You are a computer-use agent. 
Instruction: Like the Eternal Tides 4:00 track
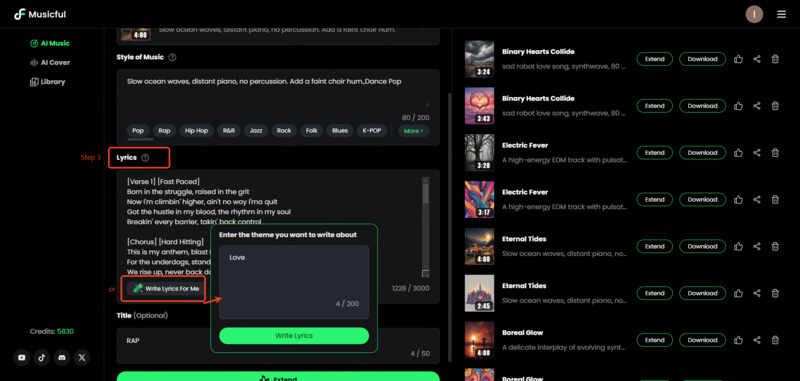coord(738,246)
